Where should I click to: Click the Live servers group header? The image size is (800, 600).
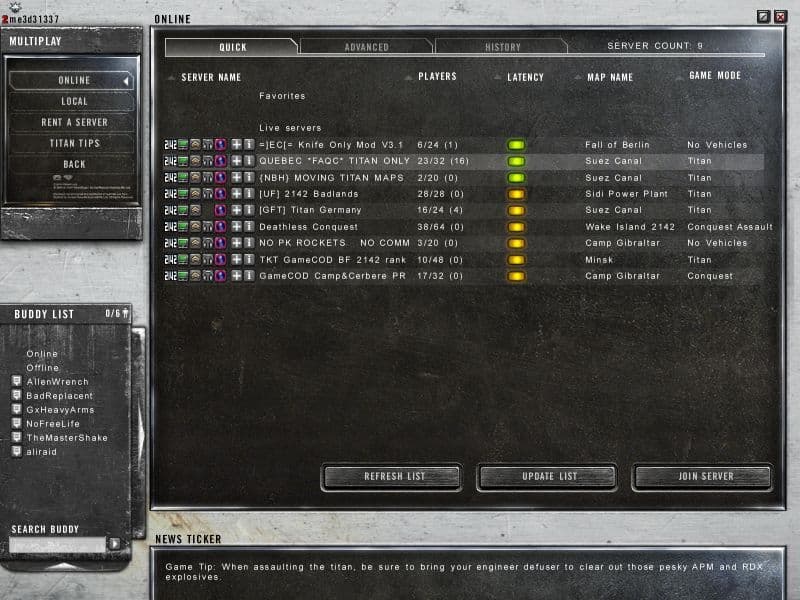point(290,128)
